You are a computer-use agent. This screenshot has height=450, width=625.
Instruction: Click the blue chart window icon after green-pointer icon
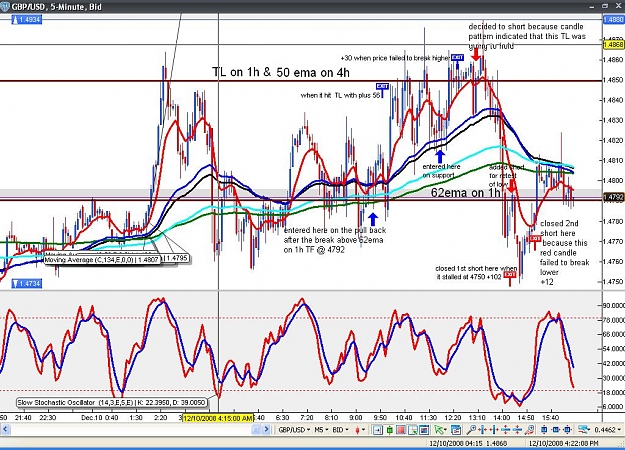424,430
